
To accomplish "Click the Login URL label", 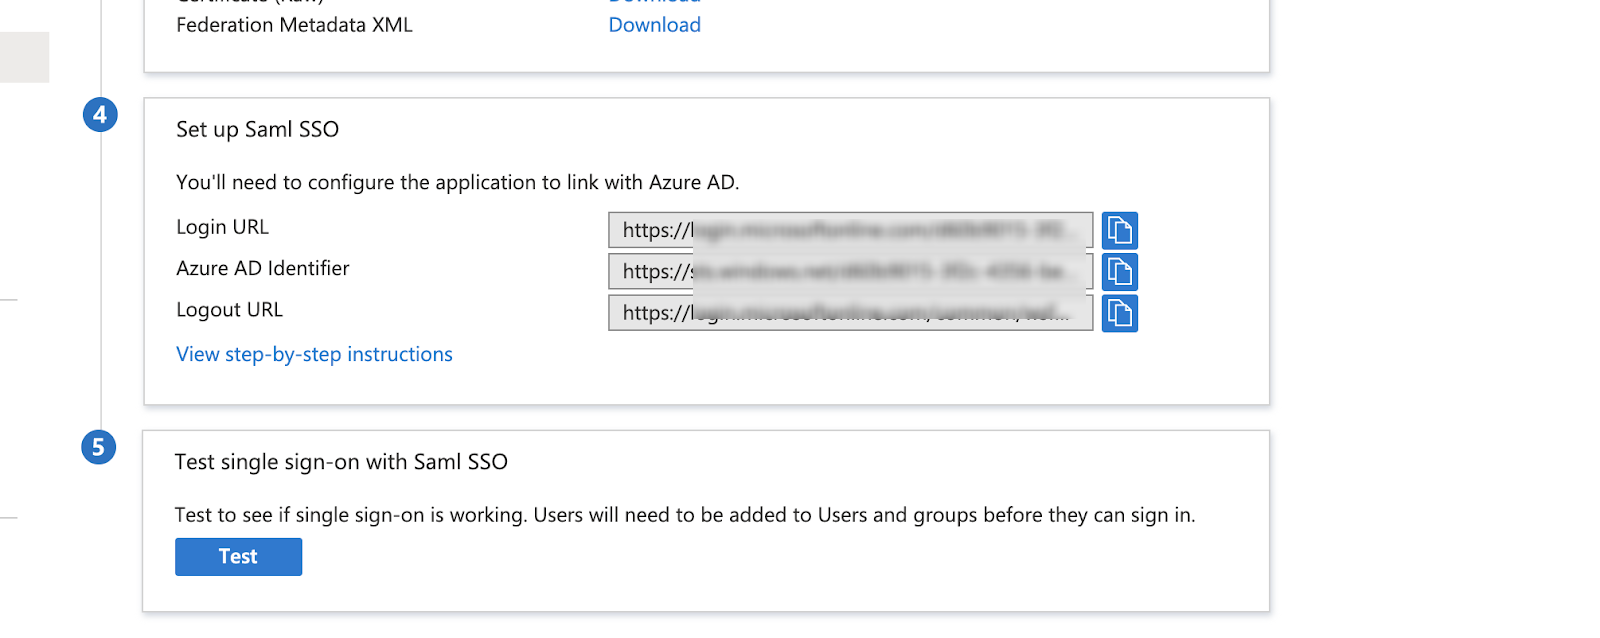I will pyautogui.click(x=222, y=227).
